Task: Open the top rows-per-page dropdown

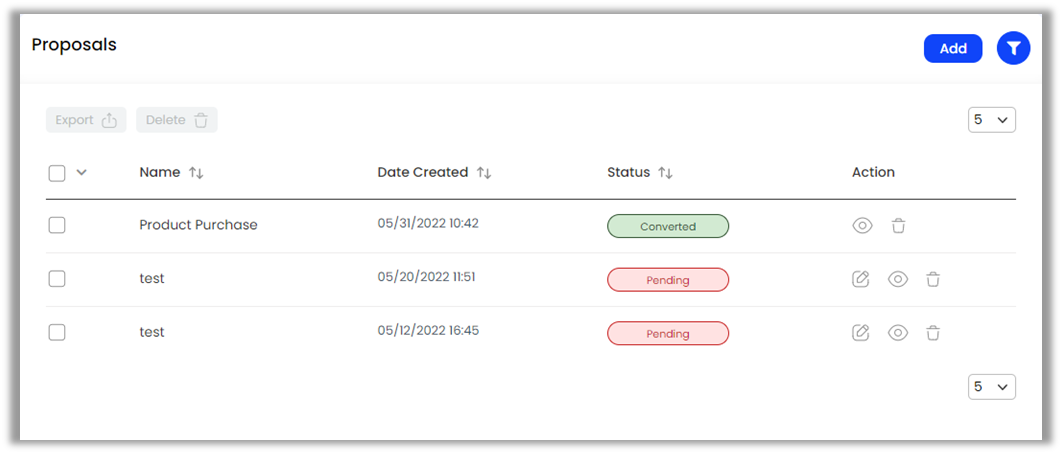Action: pyautogui.click(x=991, y=120)
